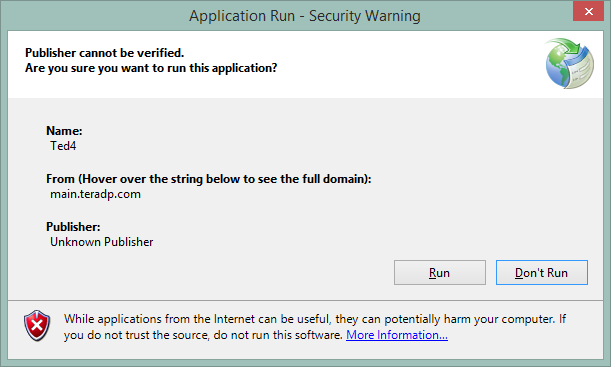Click the red shield warning icon
This screenshot has width=611, height=367.
click(37, 325)
